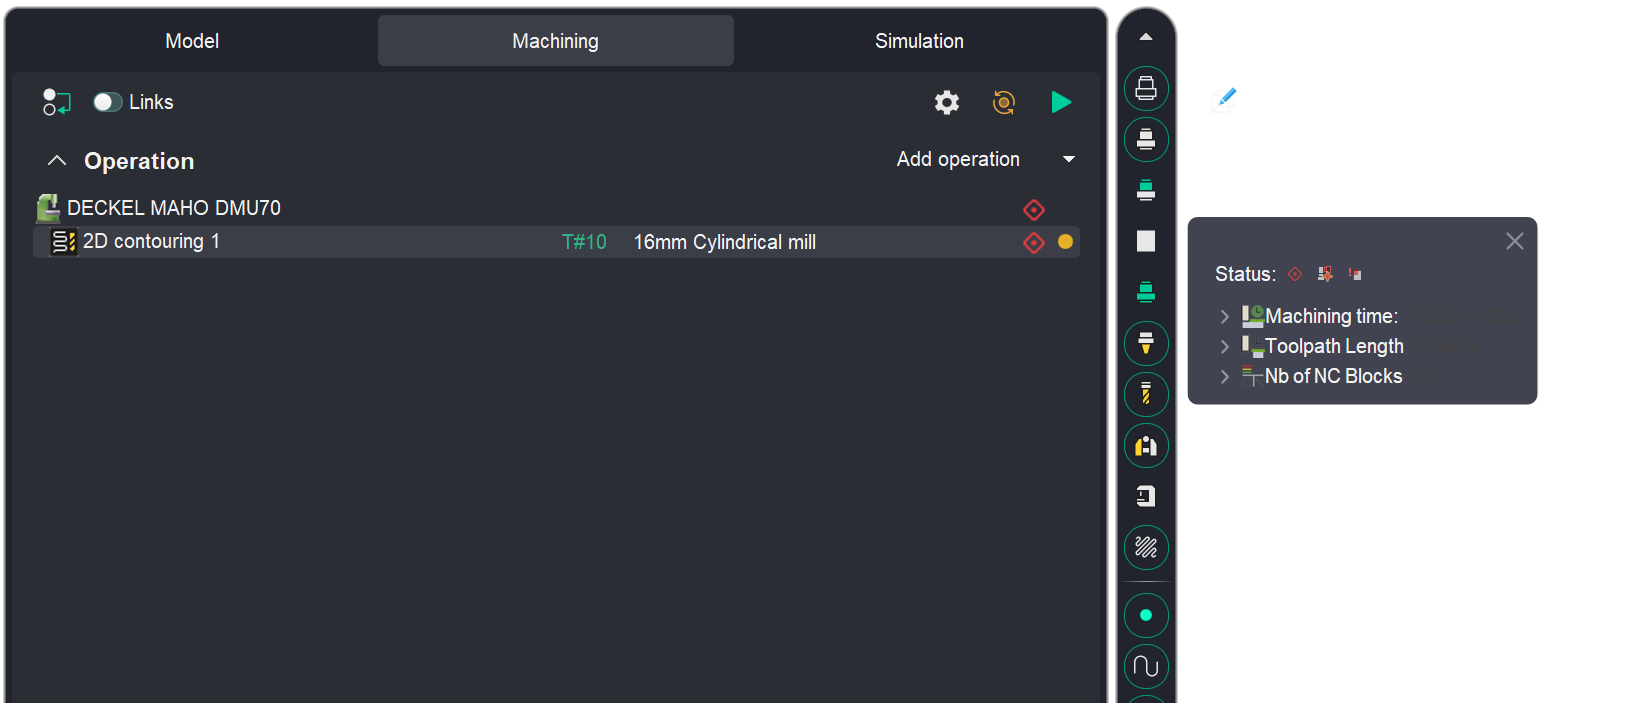Click the sine wave curve toolbar icon
The height and width of the screenshot is (703, 1648).
click(x=1146, y=666)
